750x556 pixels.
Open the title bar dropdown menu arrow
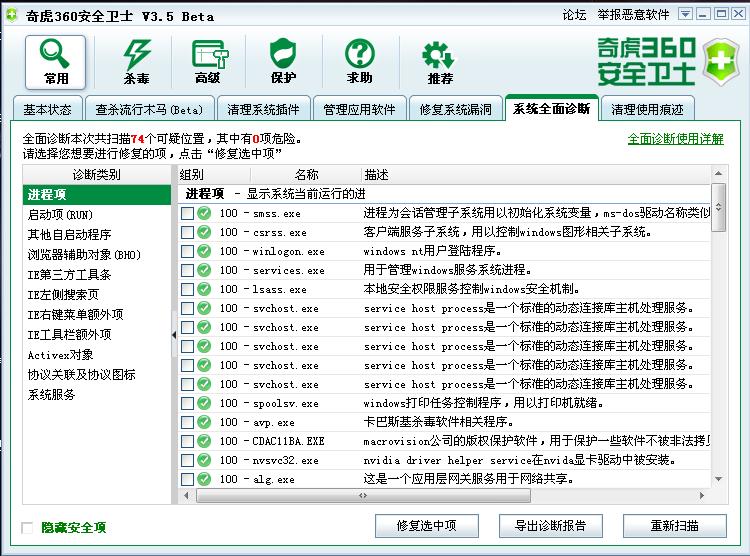685,14
